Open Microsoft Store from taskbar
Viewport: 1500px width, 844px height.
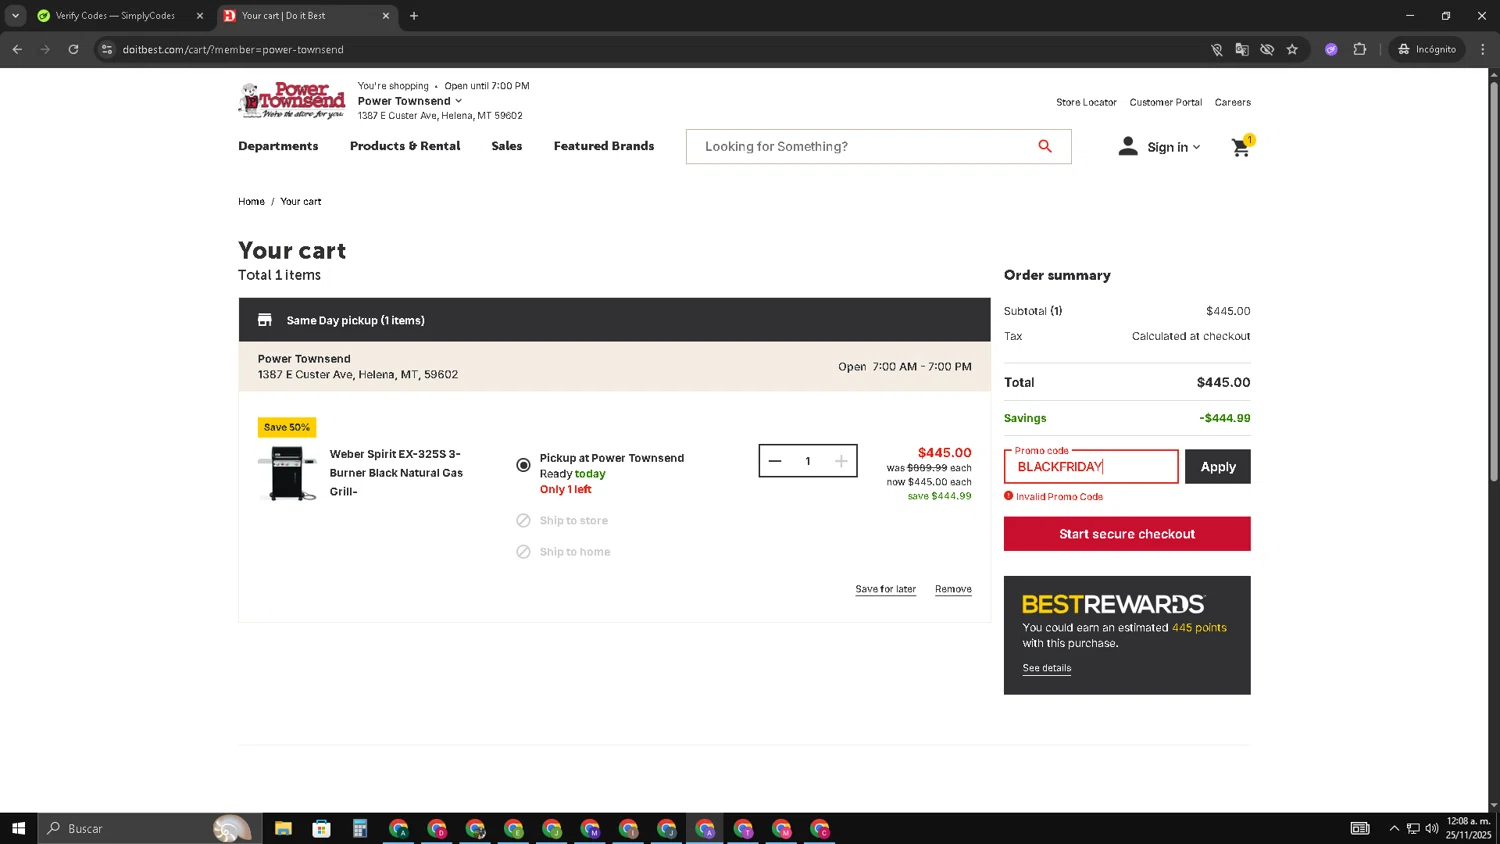(321, 828)
